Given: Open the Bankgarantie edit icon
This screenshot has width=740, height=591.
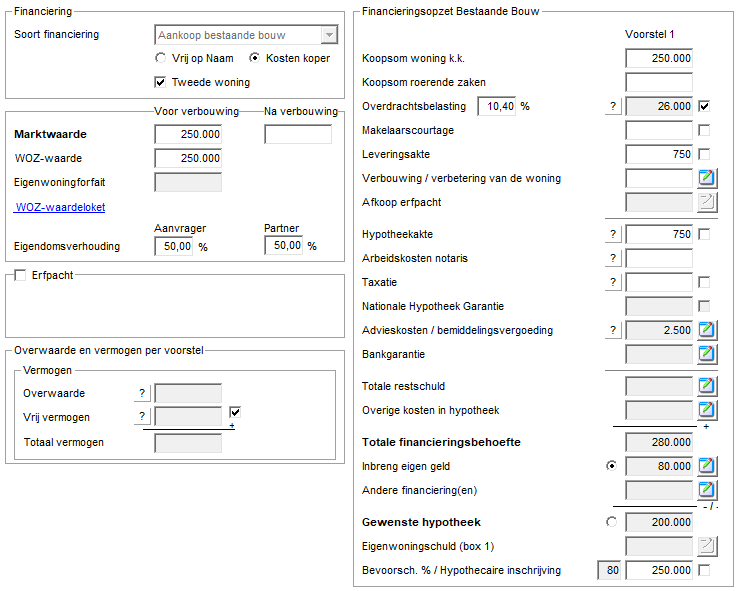Looking at the screenshot, I should 707,354.
